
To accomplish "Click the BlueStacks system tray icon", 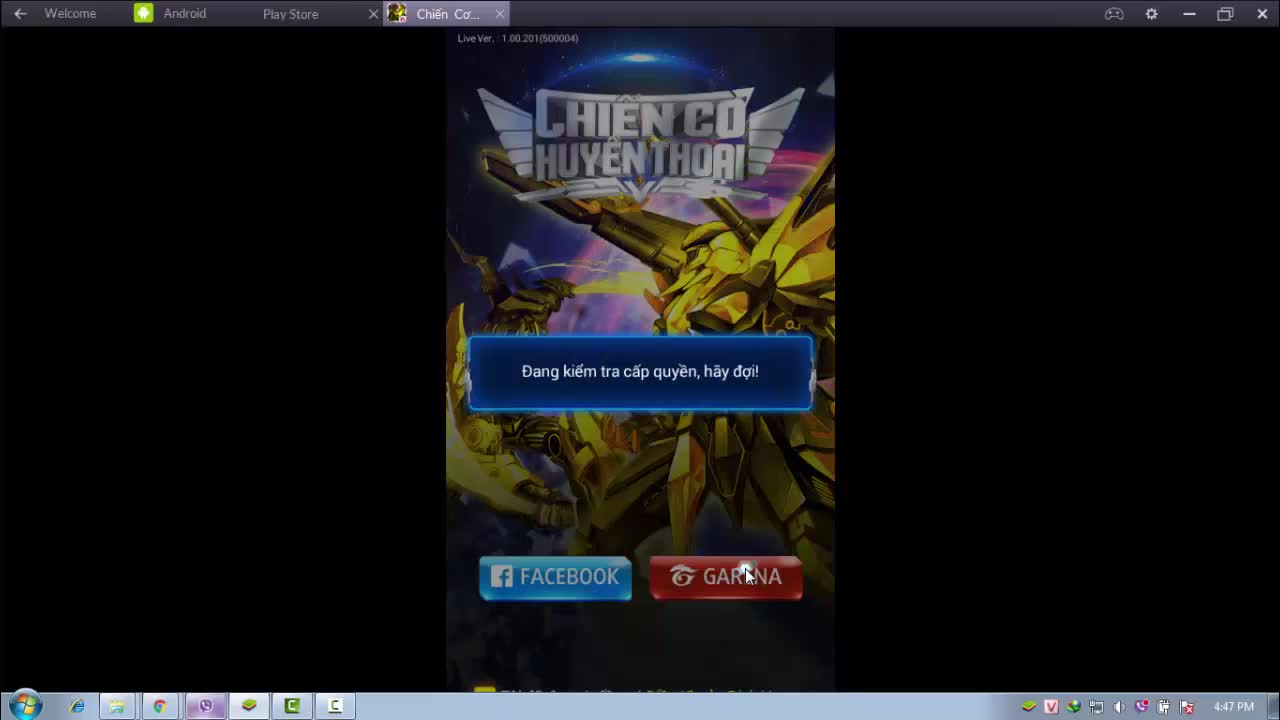I will point(1029,706).
